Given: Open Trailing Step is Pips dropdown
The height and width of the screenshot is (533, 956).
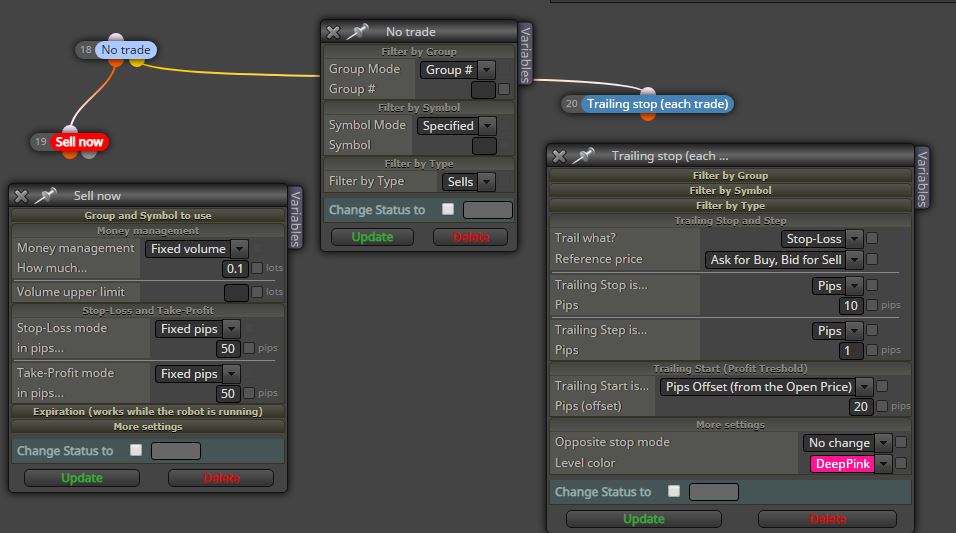Looking at the screenshot, I should (837, 331).
